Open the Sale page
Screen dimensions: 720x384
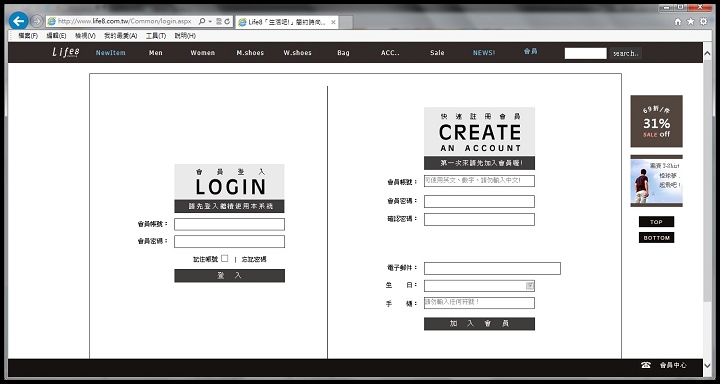pyautogui.click(x=437, y=53)
